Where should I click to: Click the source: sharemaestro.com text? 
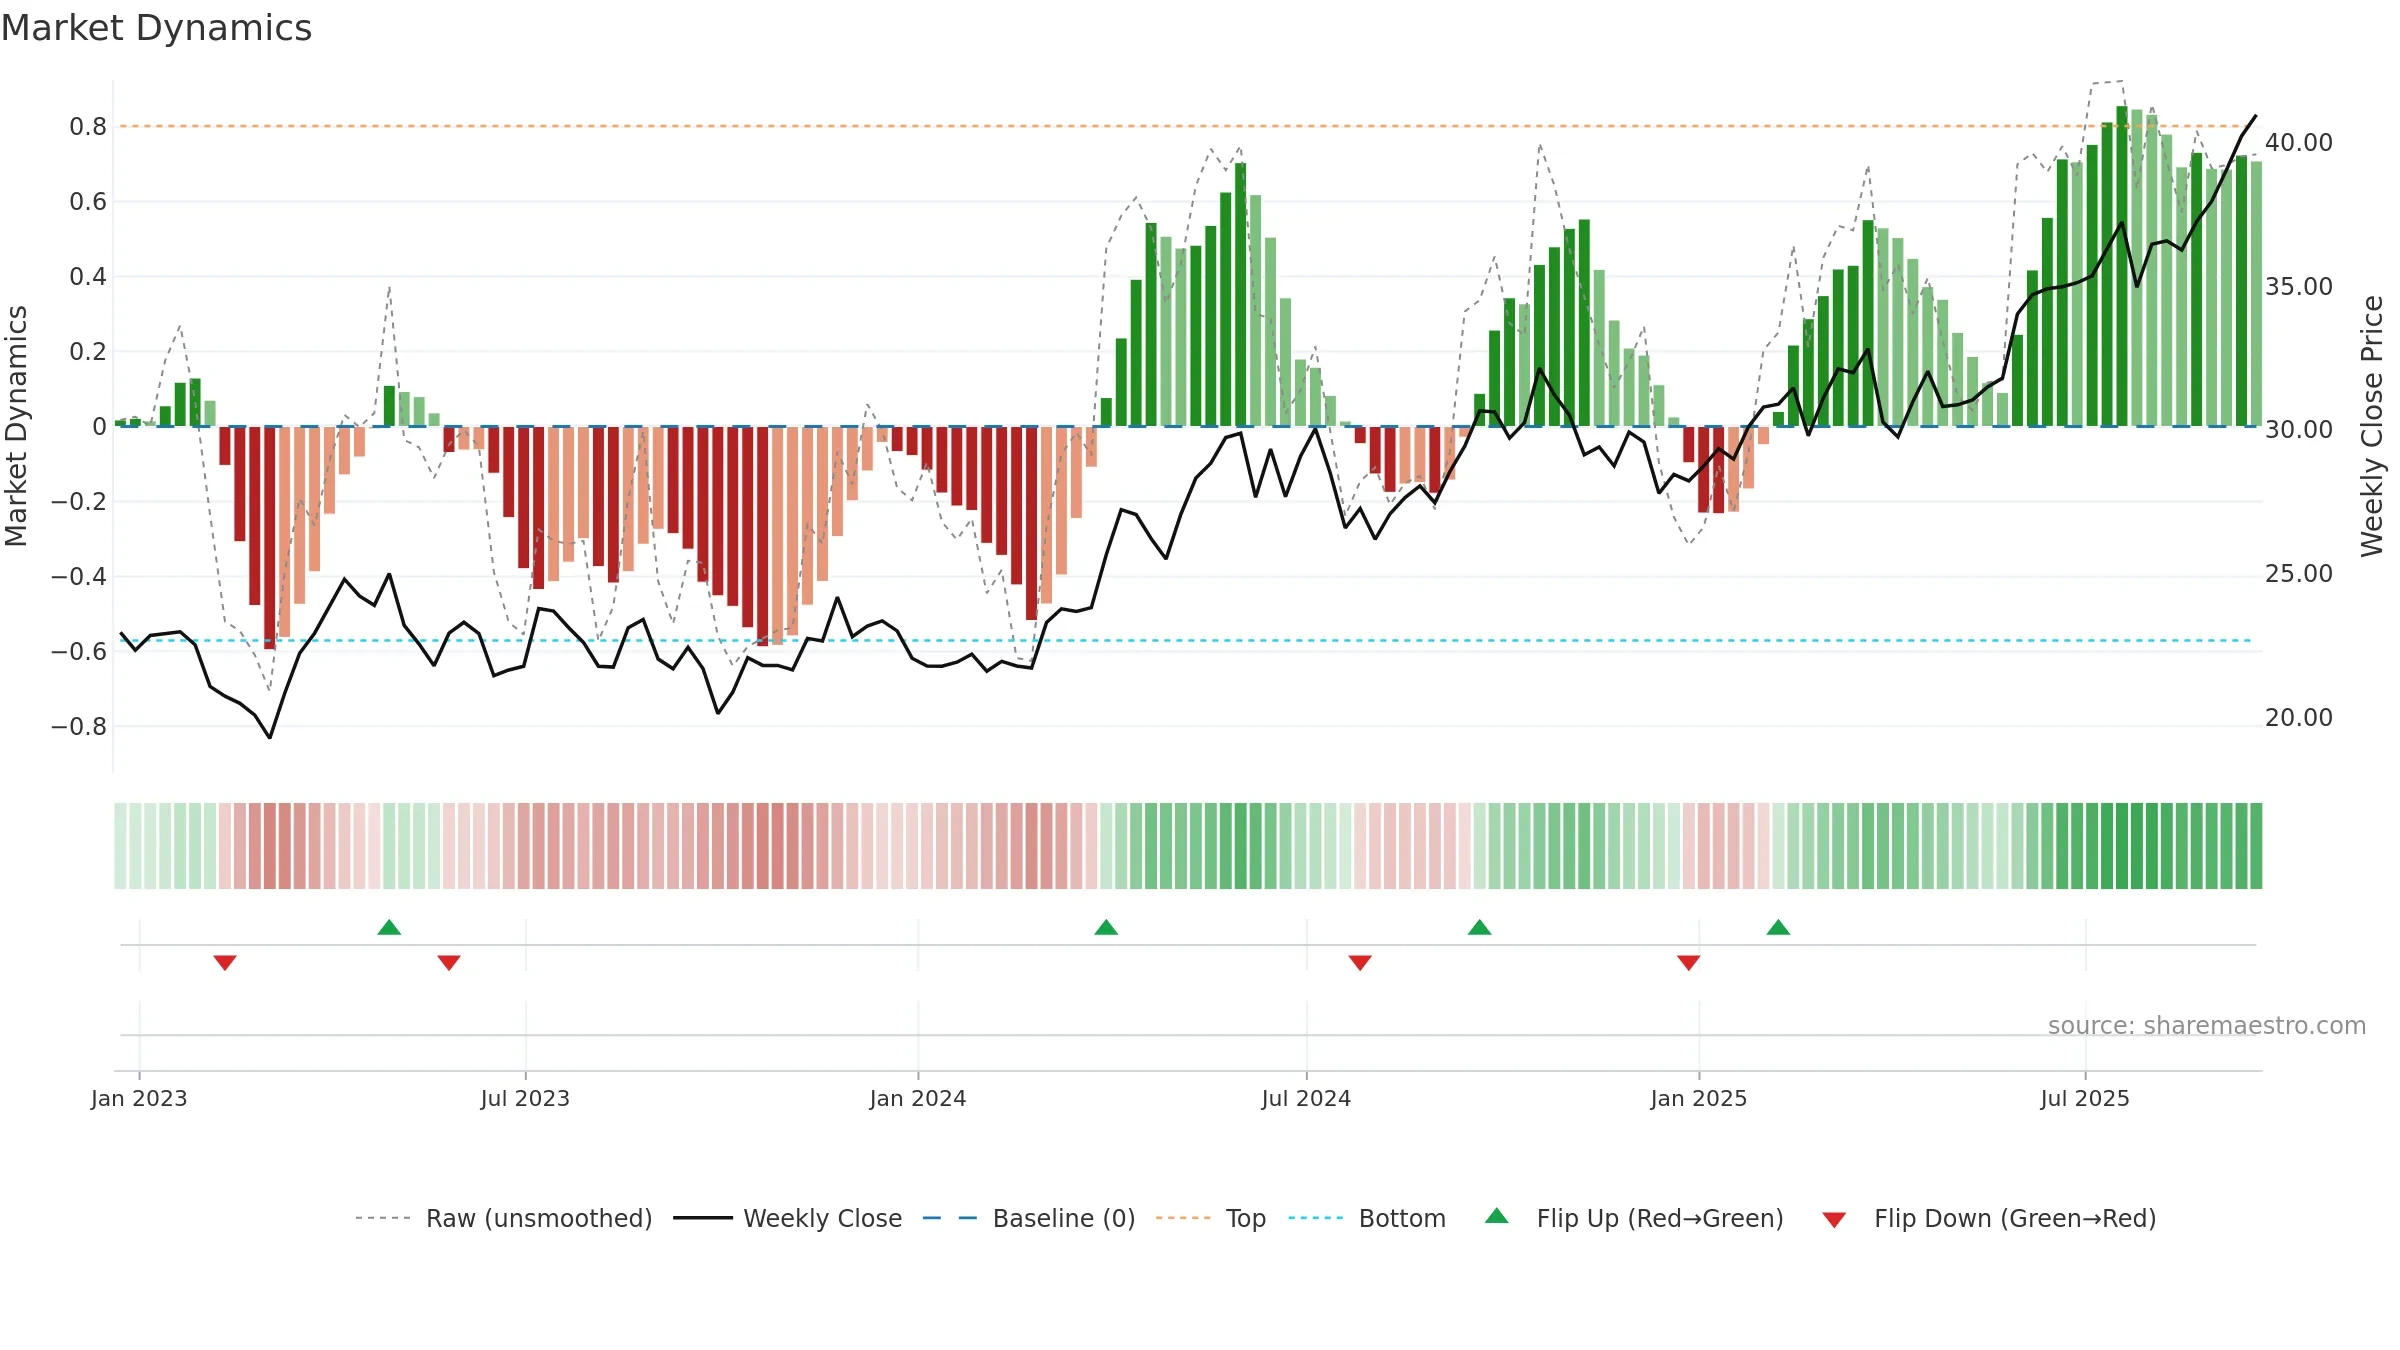[2207, 1026]
